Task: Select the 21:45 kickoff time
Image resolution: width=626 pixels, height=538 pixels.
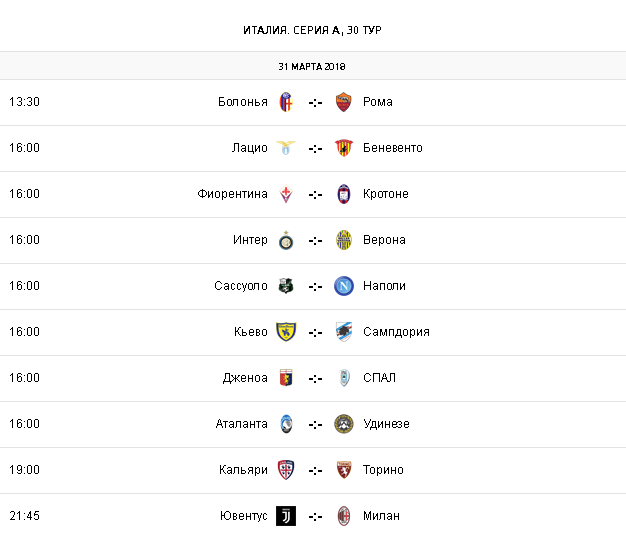Action: click(24, 516)
